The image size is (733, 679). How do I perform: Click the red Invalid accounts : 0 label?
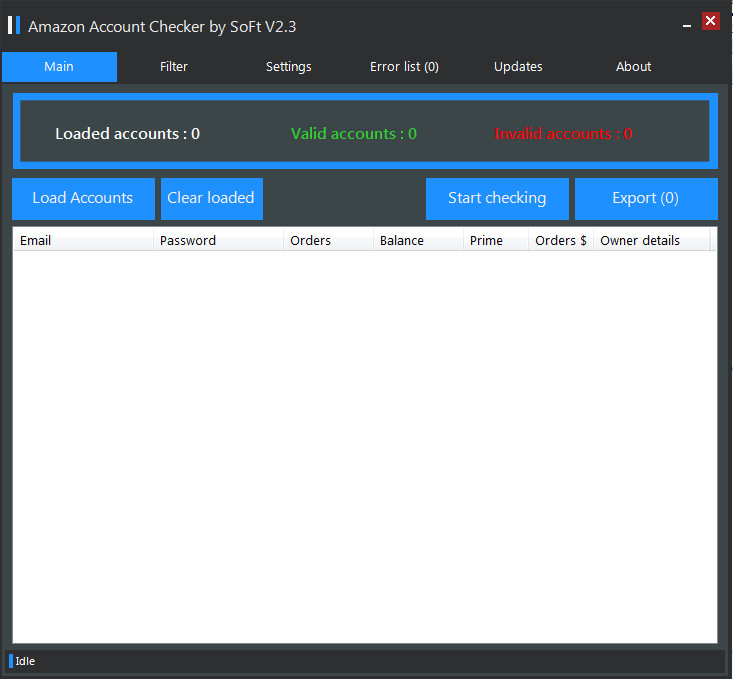(x=563, y=134)
